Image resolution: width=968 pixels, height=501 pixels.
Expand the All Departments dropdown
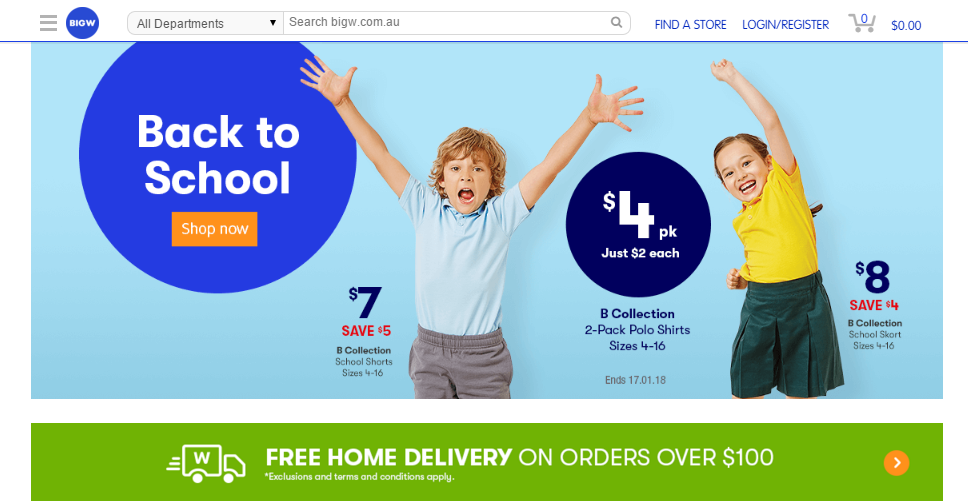(x=206, y=23)
